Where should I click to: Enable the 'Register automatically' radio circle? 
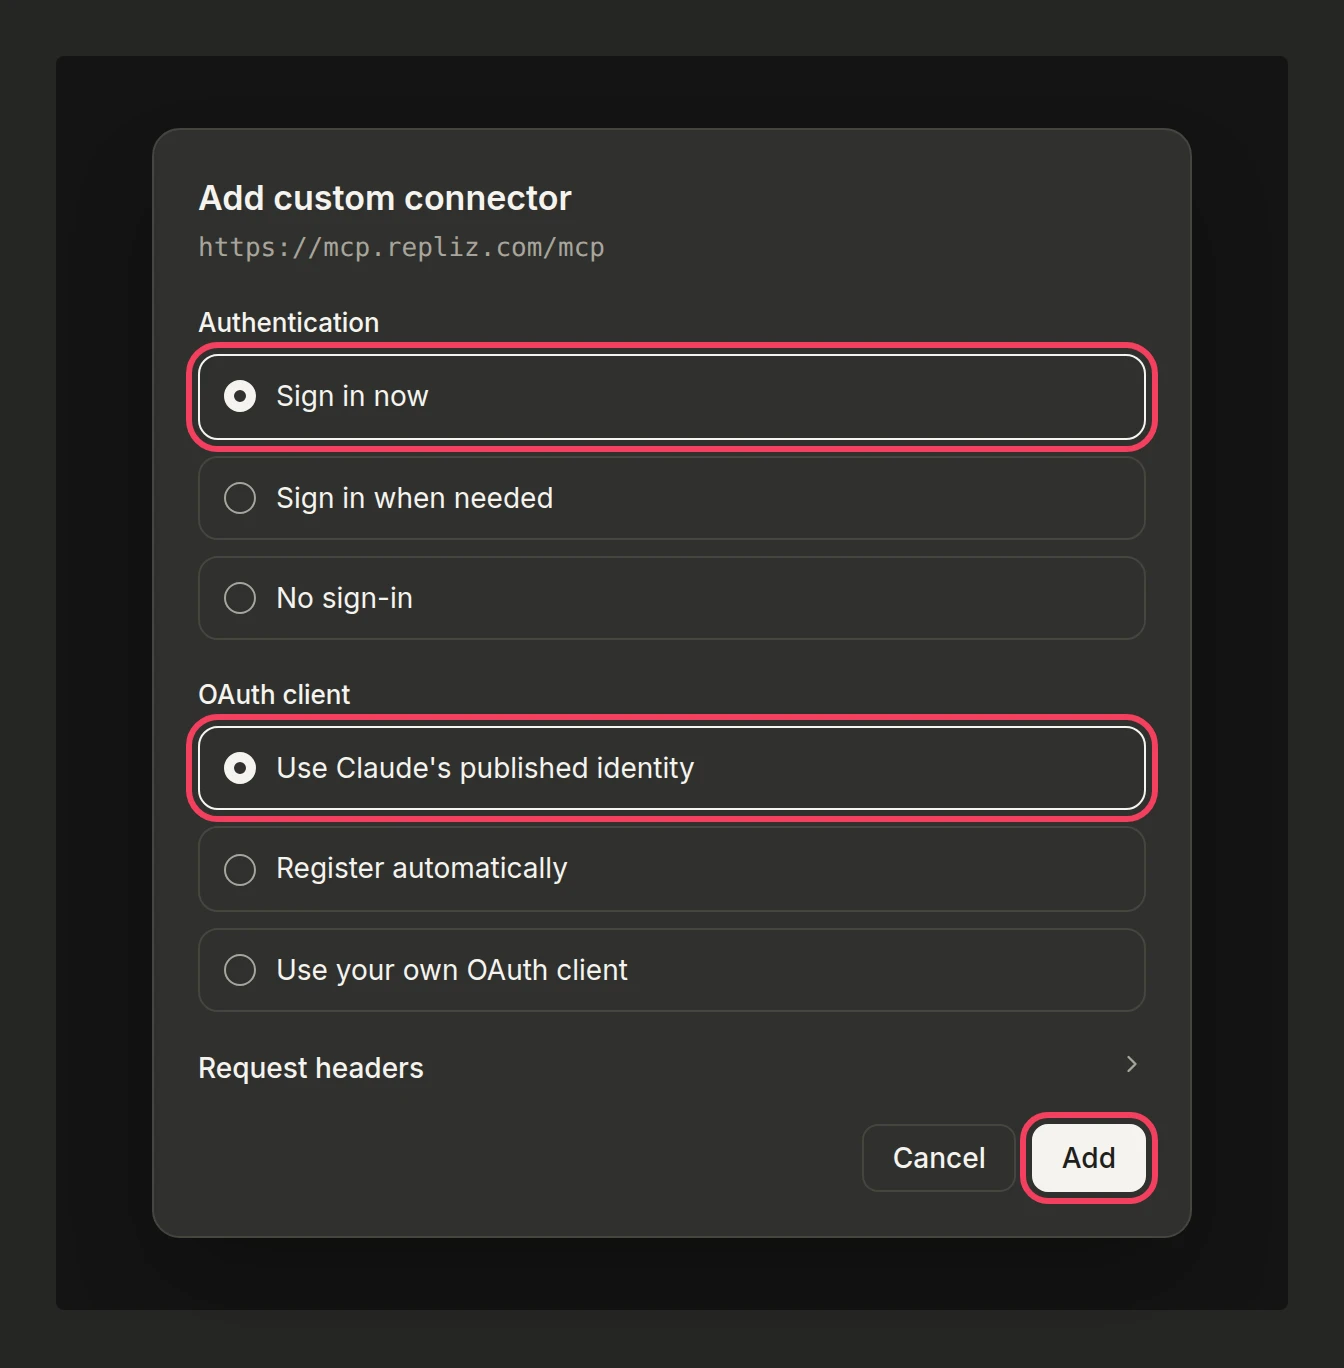coord(240,869)
